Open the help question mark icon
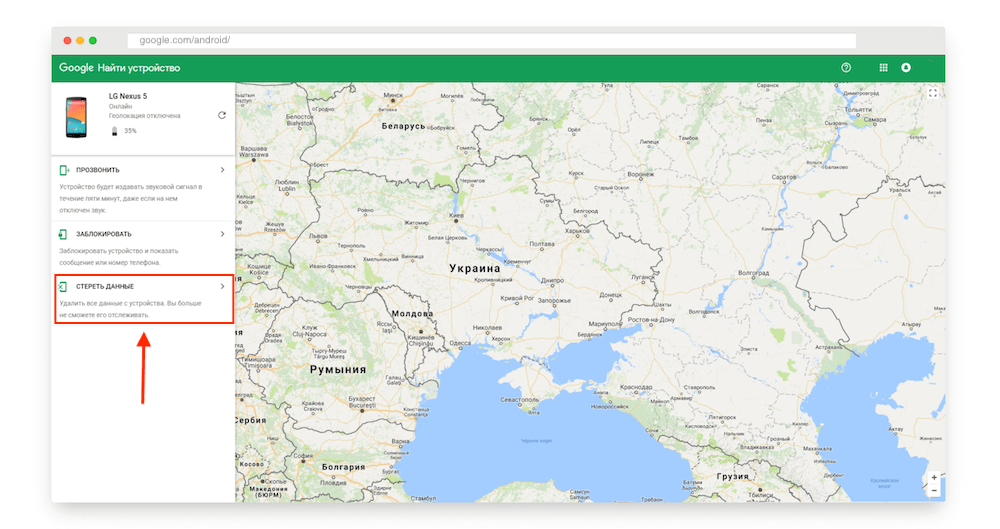 tap(846, 68)
